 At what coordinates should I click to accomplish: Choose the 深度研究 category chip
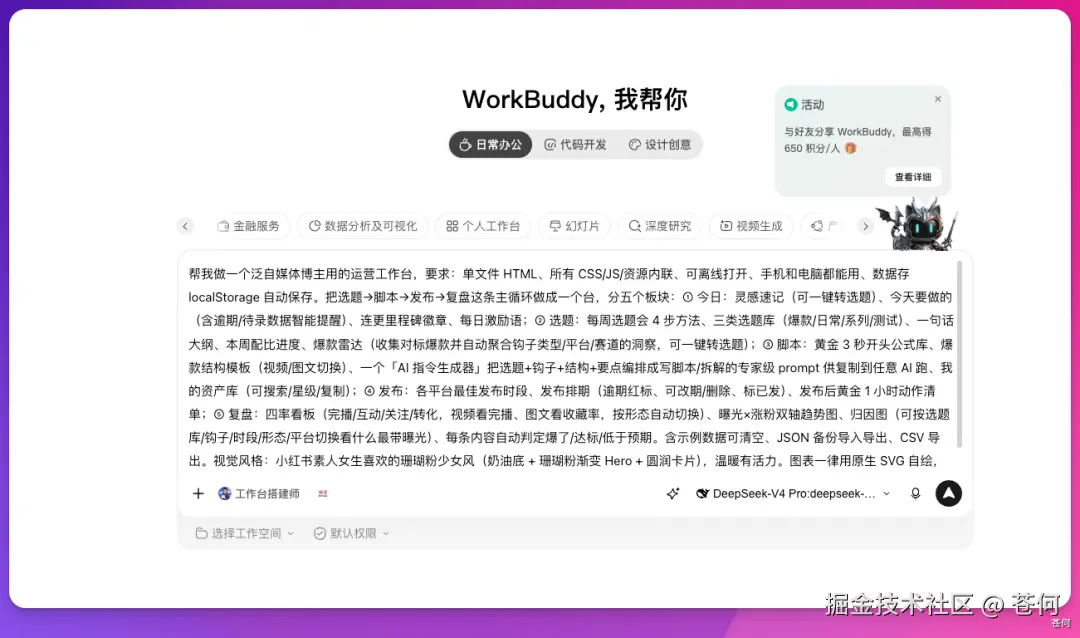click(x=660, y=226)
